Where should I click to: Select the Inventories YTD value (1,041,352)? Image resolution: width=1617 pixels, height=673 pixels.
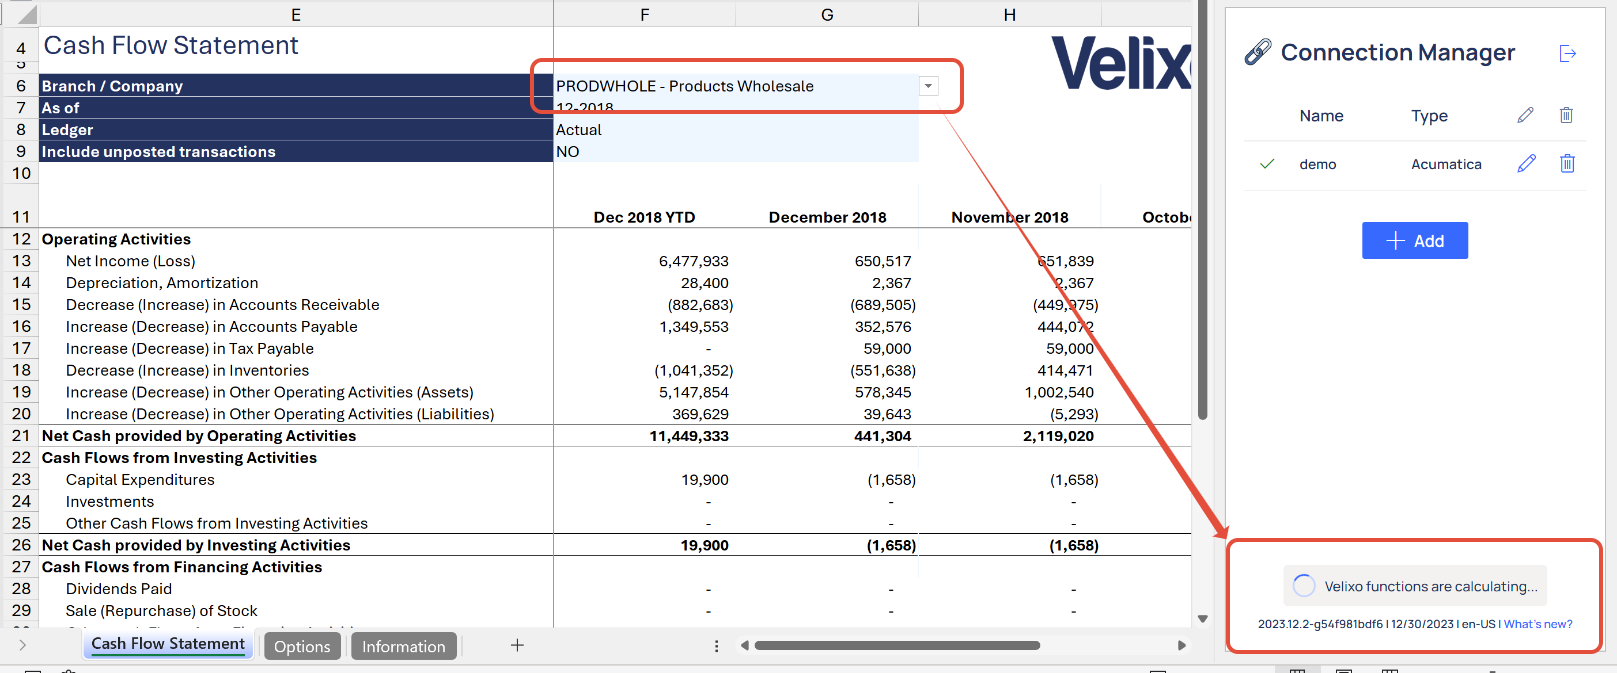tap(693, 371)
